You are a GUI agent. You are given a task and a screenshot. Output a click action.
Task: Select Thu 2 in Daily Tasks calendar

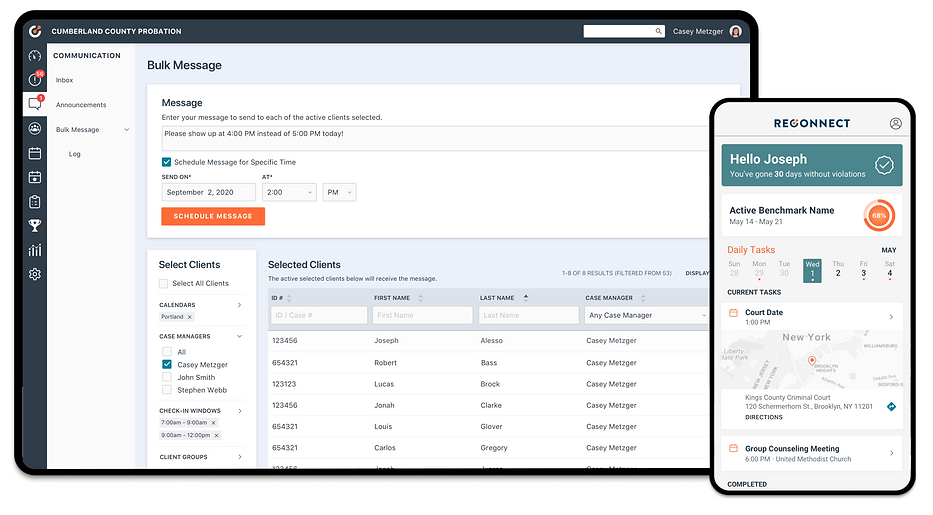point(838,269)
